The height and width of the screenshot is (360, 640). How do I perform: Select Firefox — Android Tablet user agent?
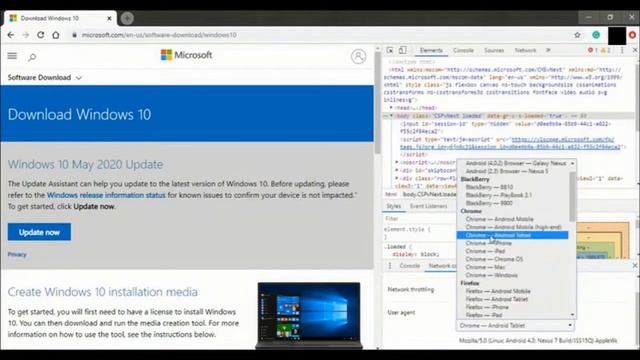click(512, 299)
